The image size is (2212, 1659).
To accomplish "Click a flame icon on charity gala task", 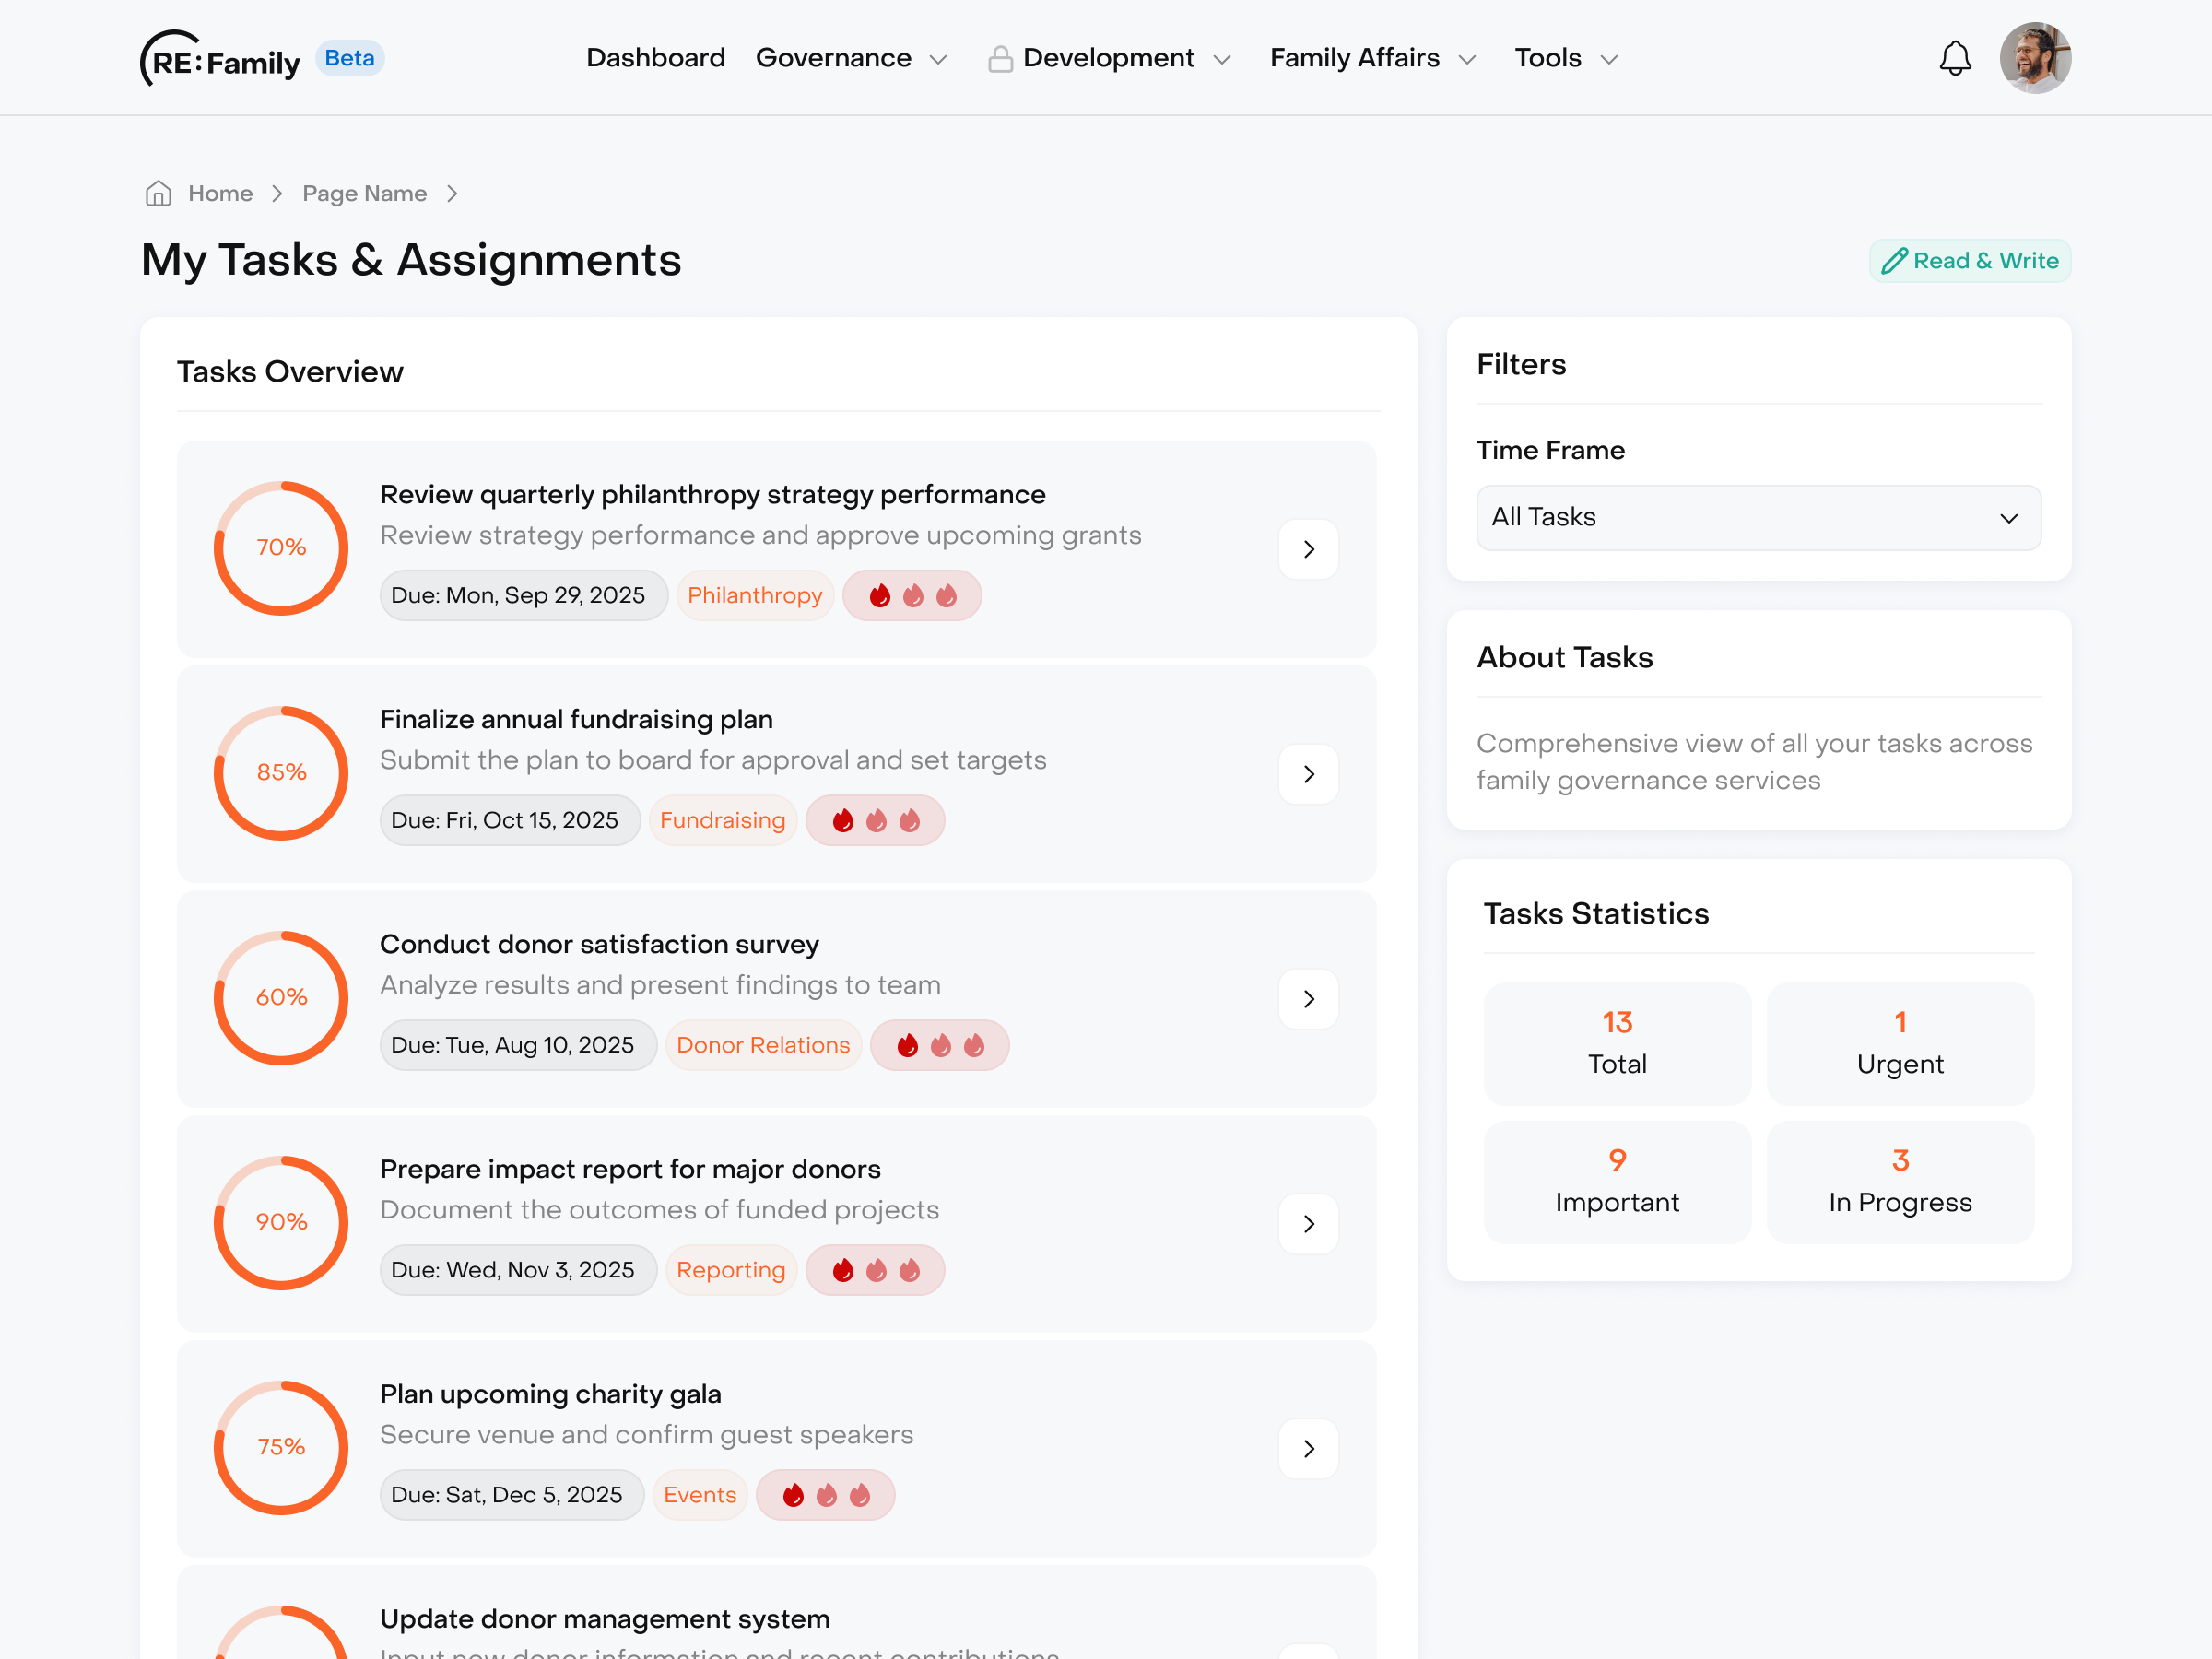I will [792, 1494].
